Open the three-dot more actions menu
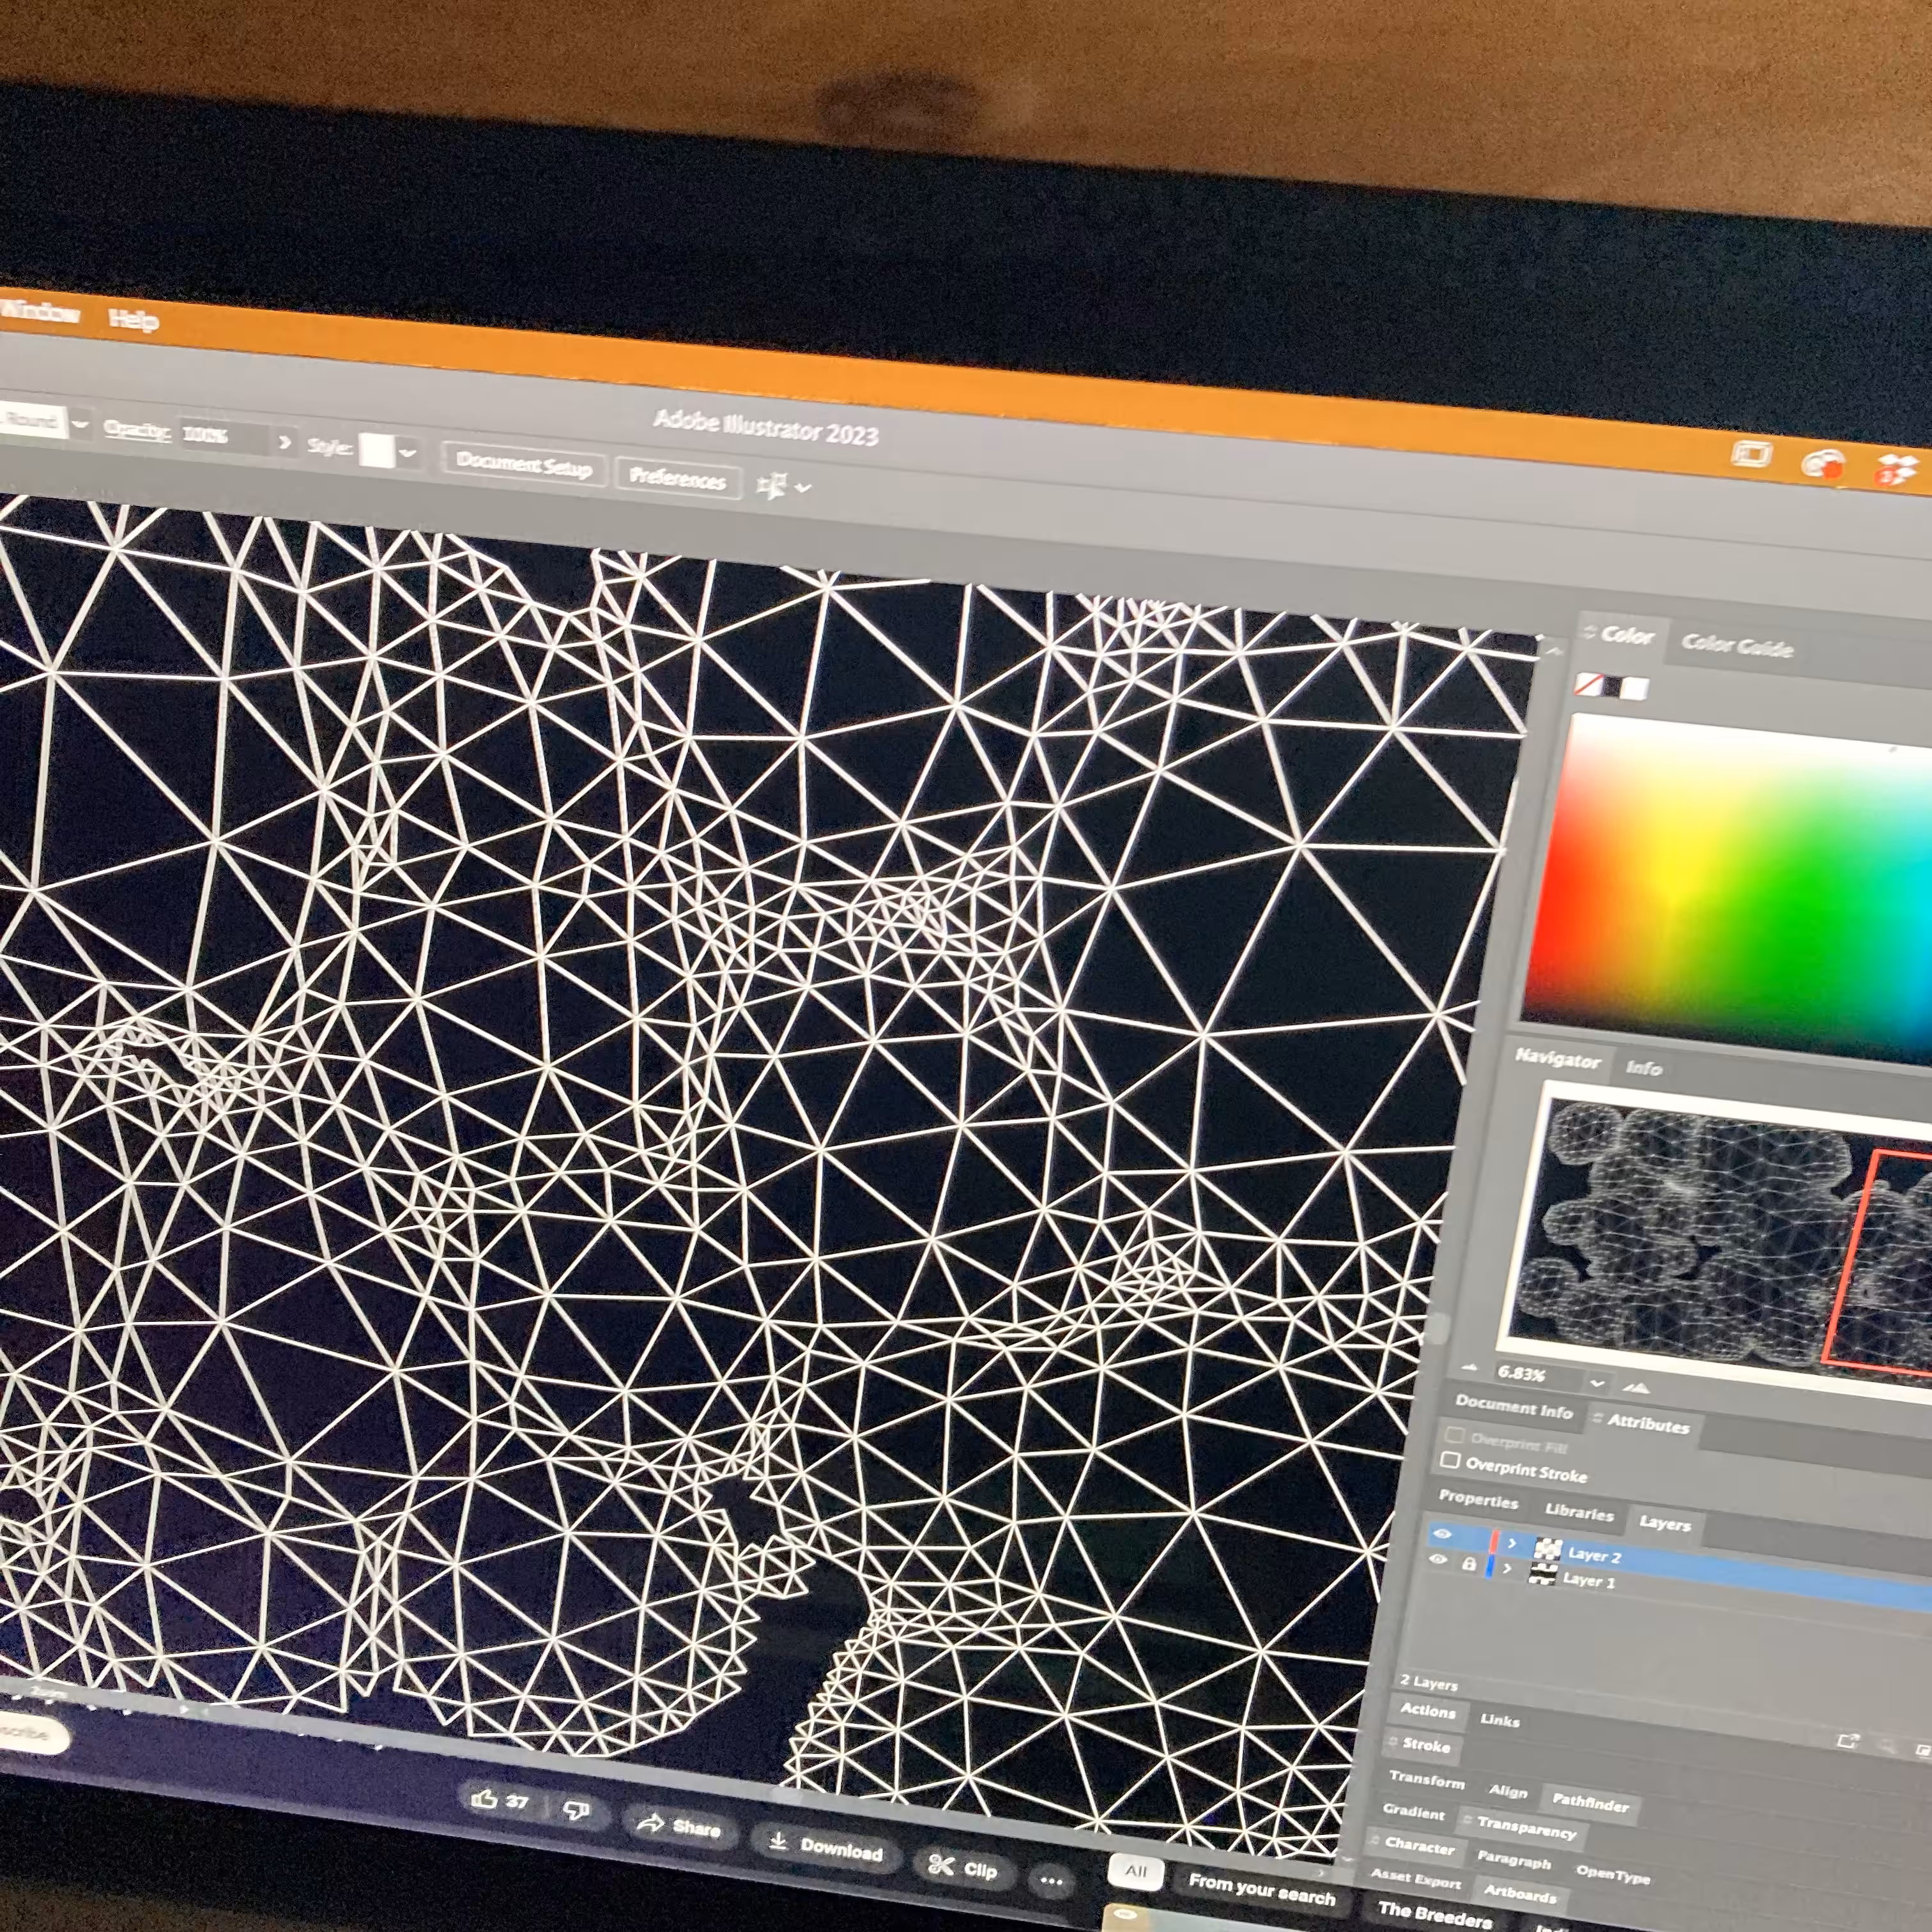The height and width of the screenshot is (1932, 1932). [1051, 1880]
